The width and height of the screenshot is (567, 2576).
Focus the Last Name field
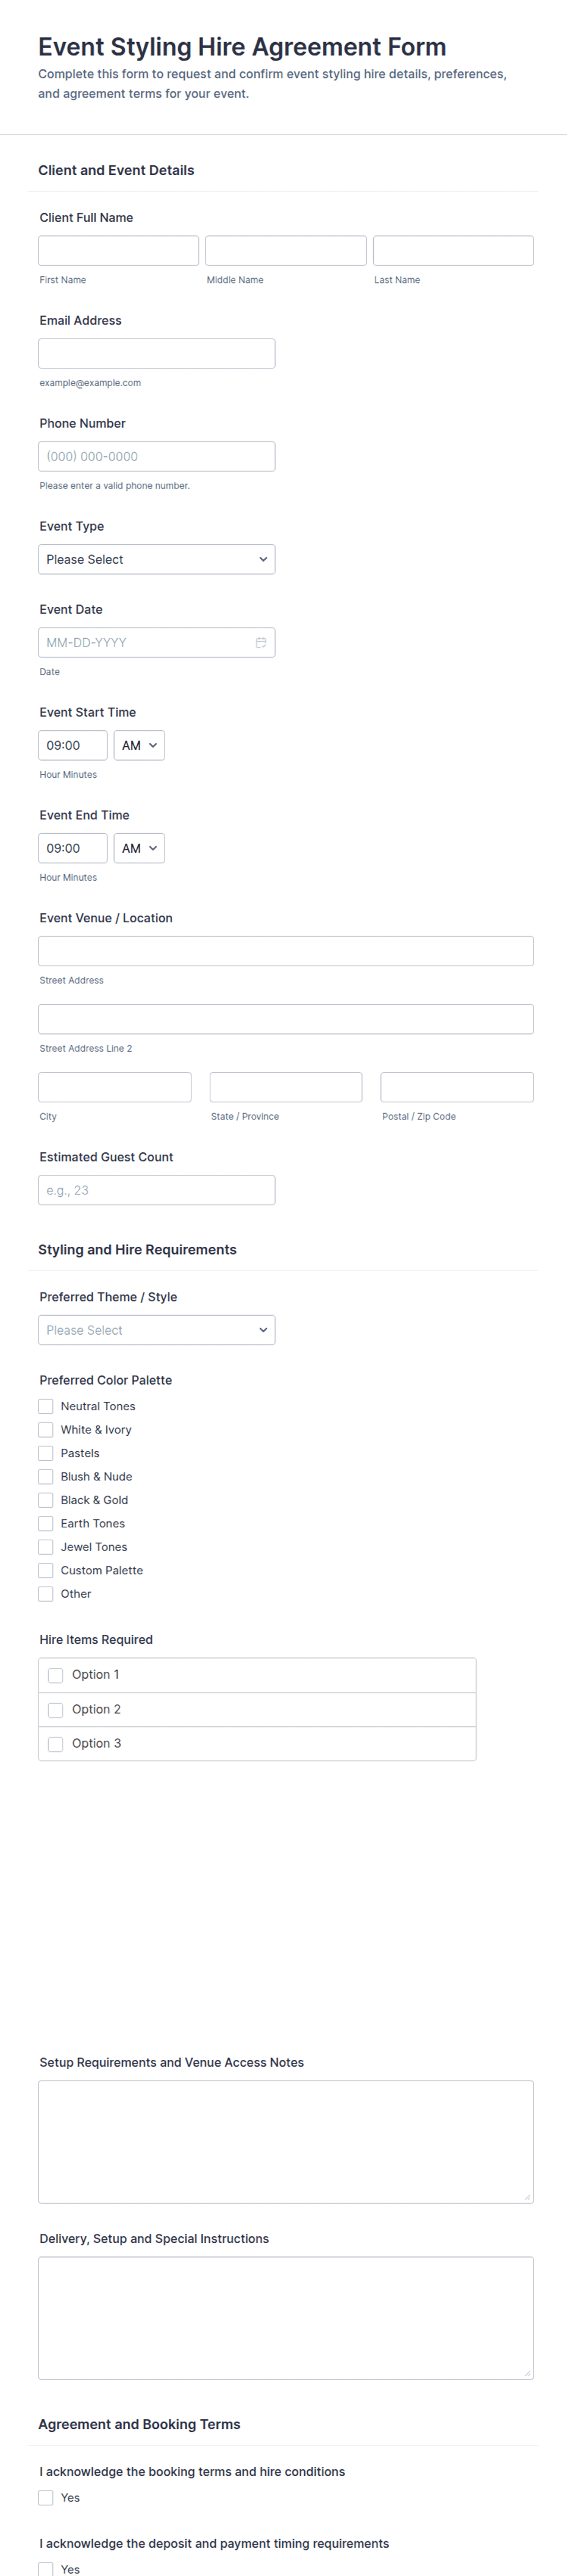pos(453,250)
